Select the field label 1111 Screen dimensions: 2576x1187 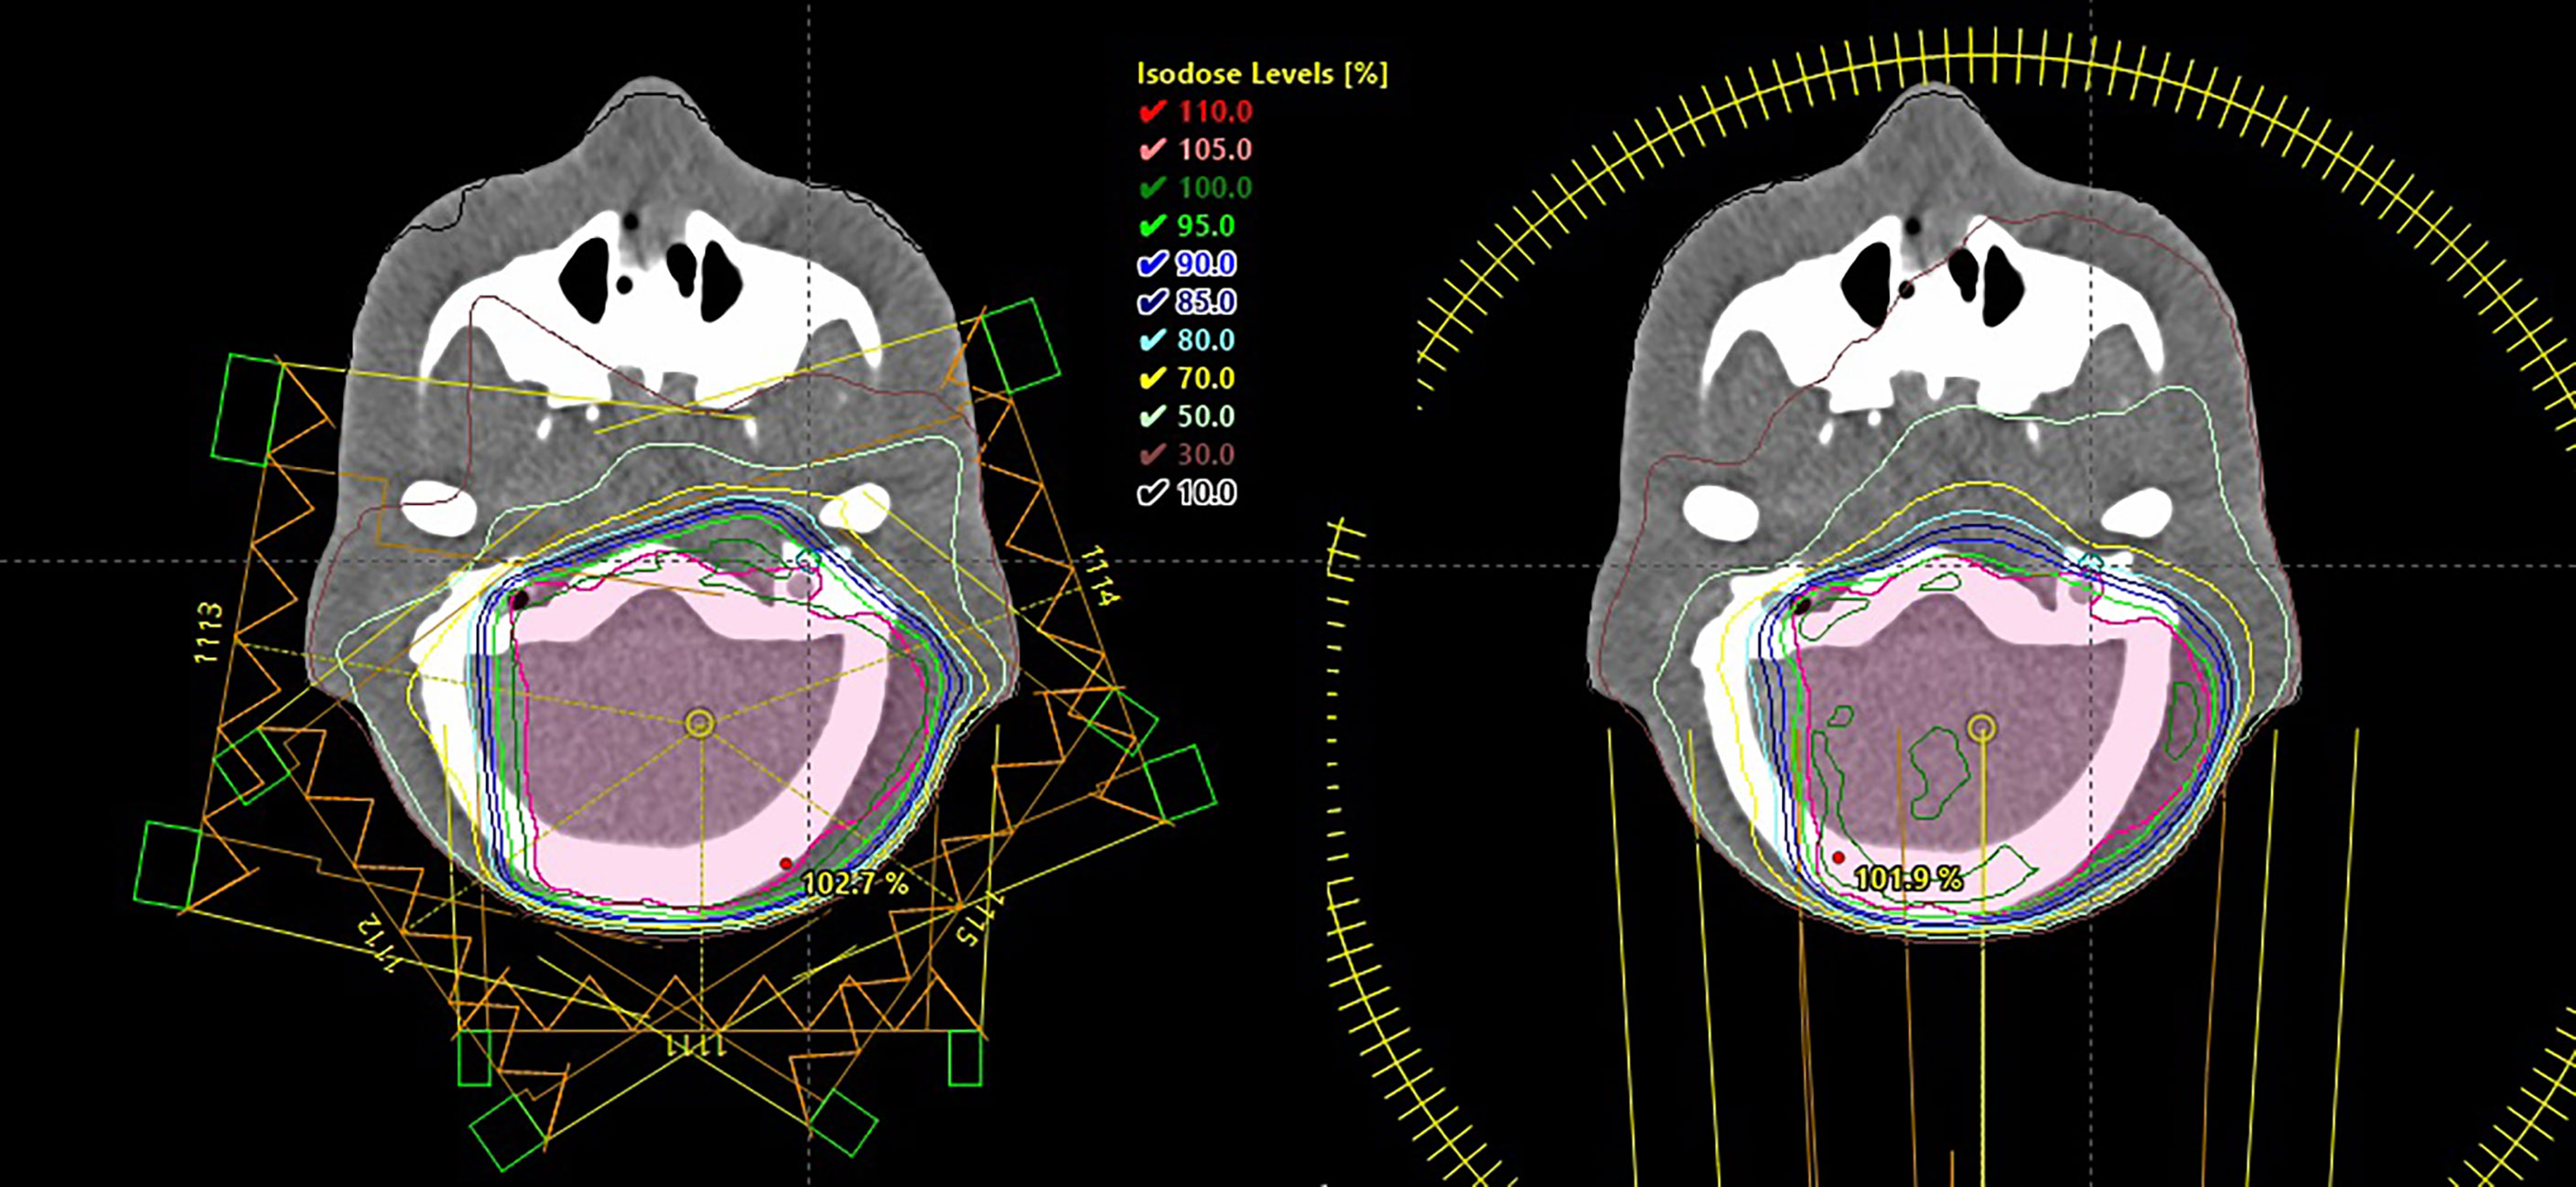tap(696, 1046)
